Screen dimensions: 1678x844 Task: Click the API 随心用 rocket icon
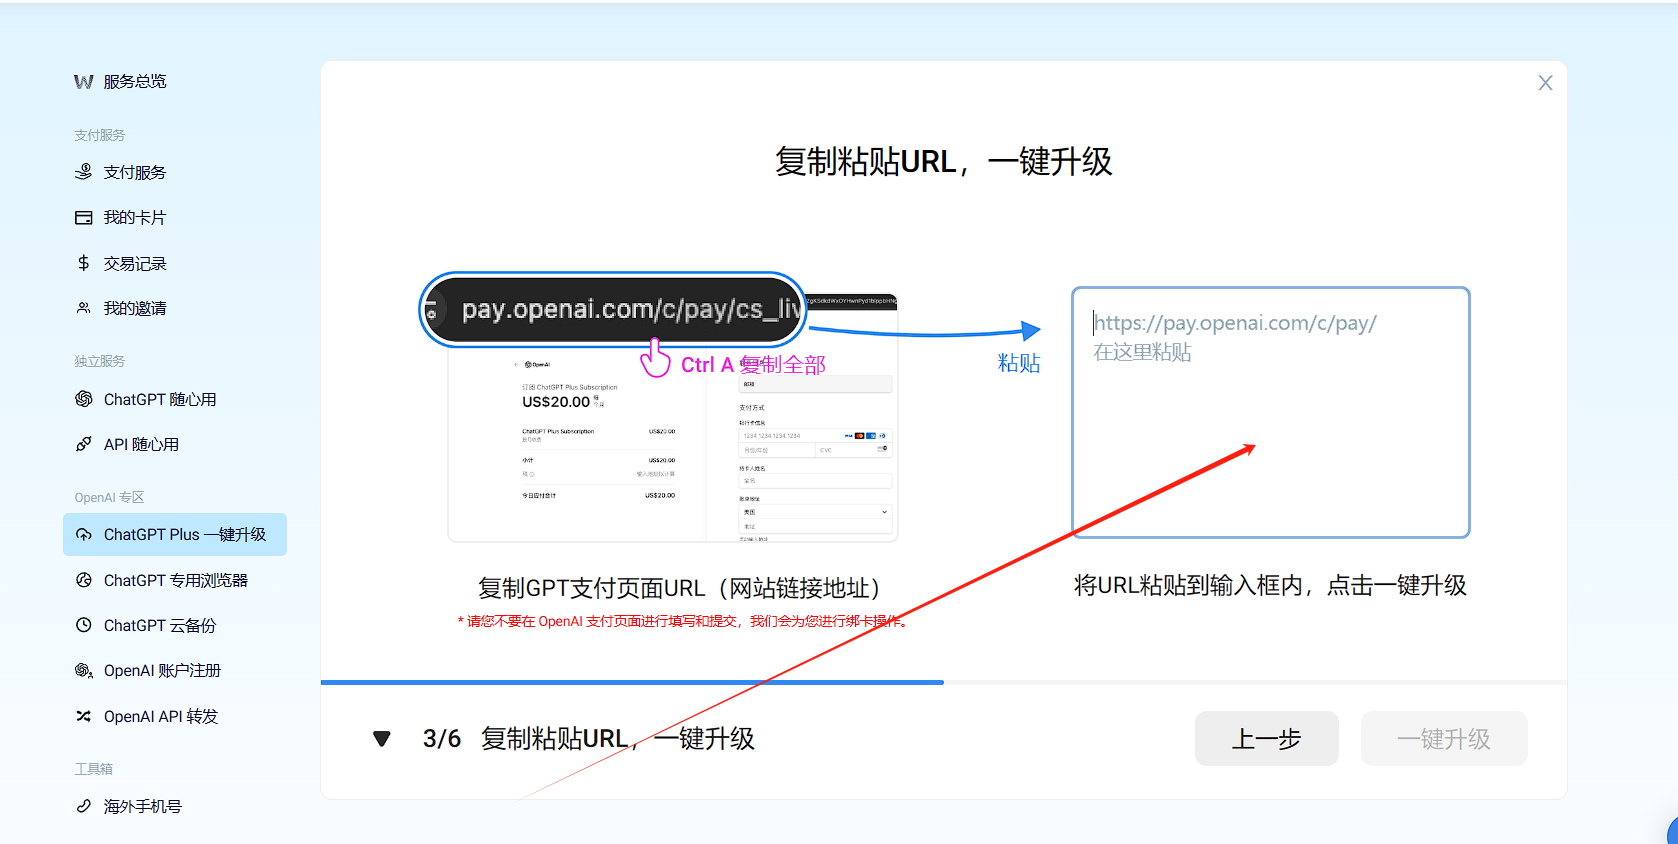pyautogui.click(x=84, y=444)
